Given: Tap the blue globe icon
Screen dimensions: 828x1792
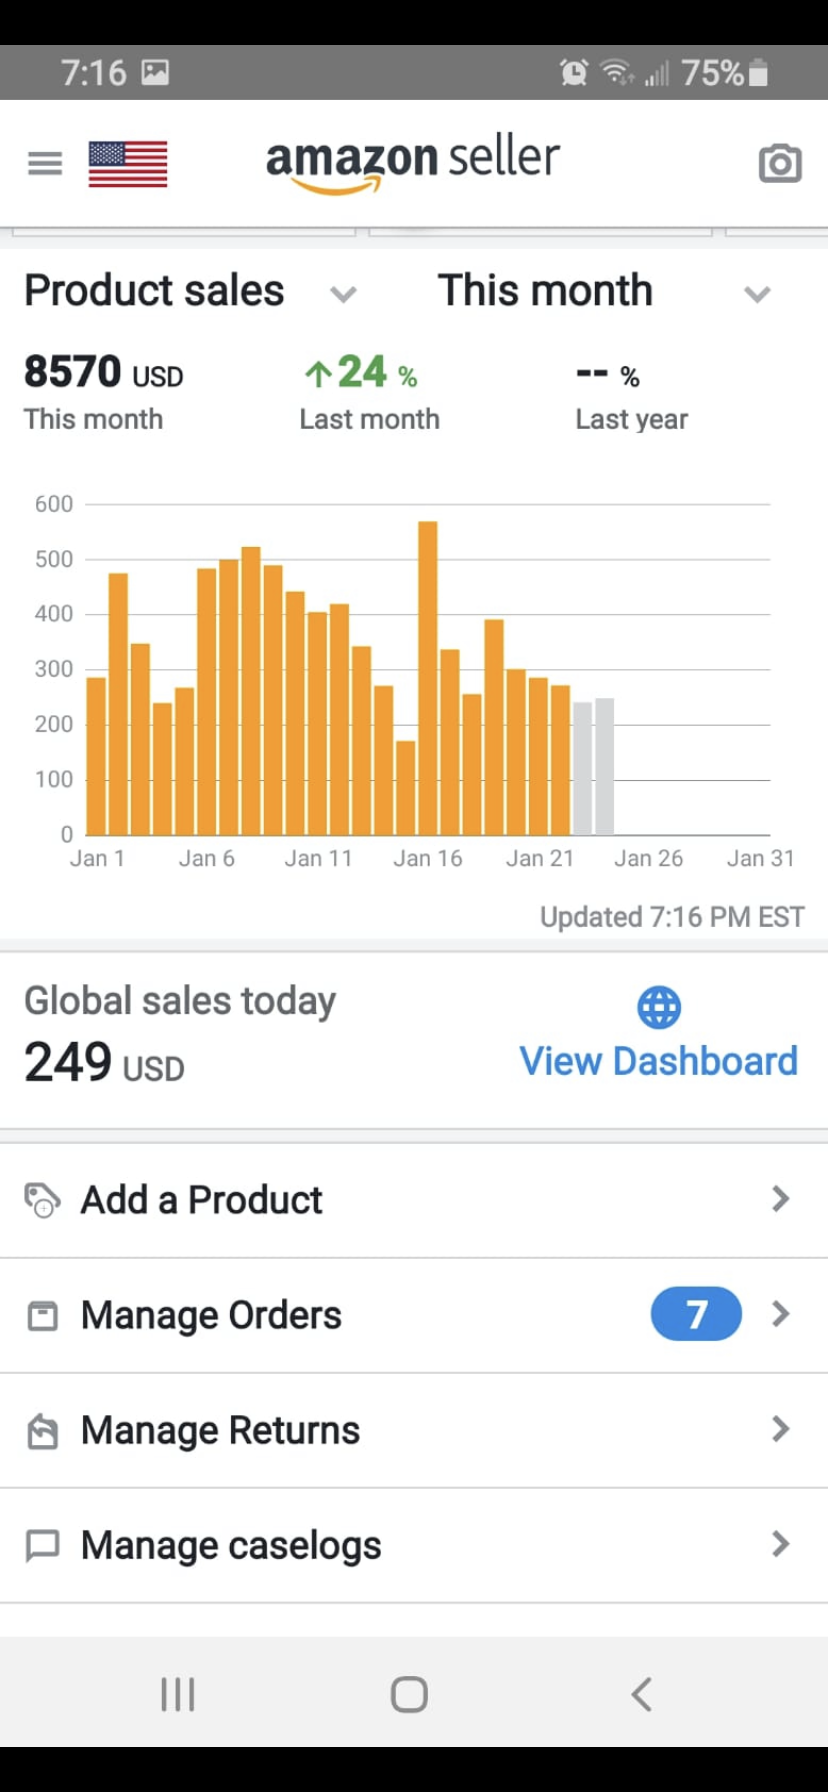Looking at the screenshot, I should (659, 1007).
